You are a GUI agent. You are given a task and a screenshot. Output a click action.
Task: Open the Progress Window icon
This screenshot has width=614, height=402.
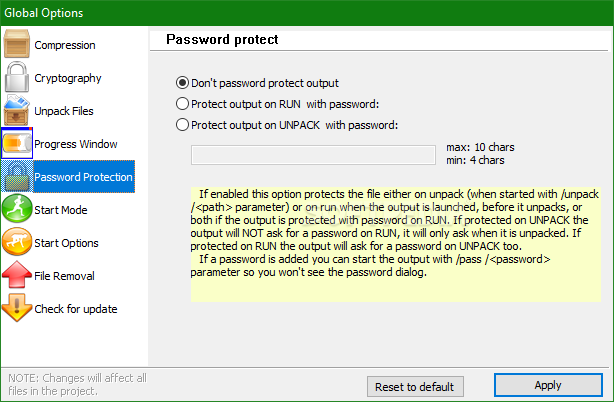tap(17, 143)
